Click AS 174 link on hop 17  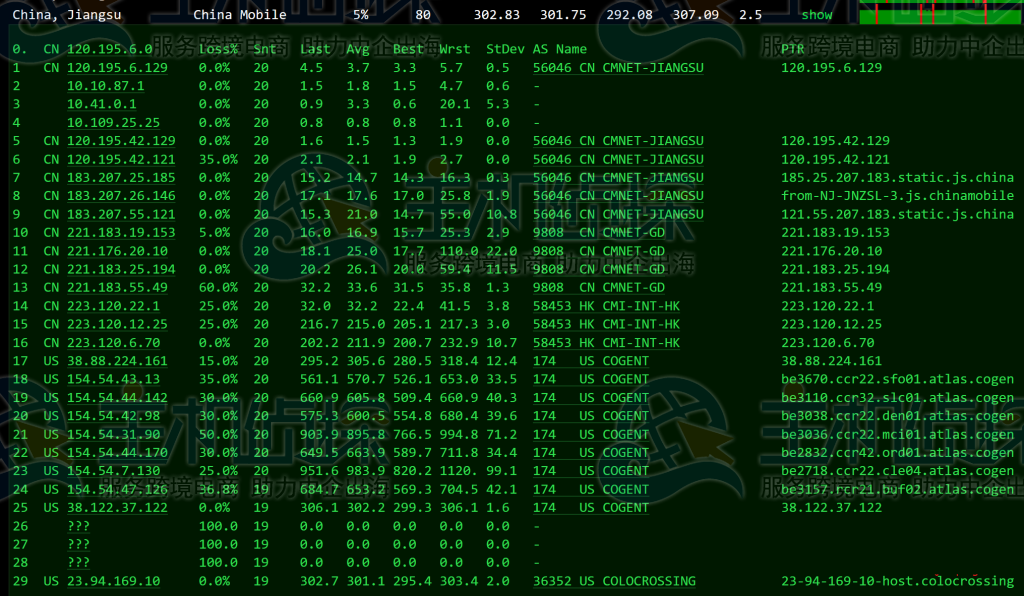click(544, 361)
